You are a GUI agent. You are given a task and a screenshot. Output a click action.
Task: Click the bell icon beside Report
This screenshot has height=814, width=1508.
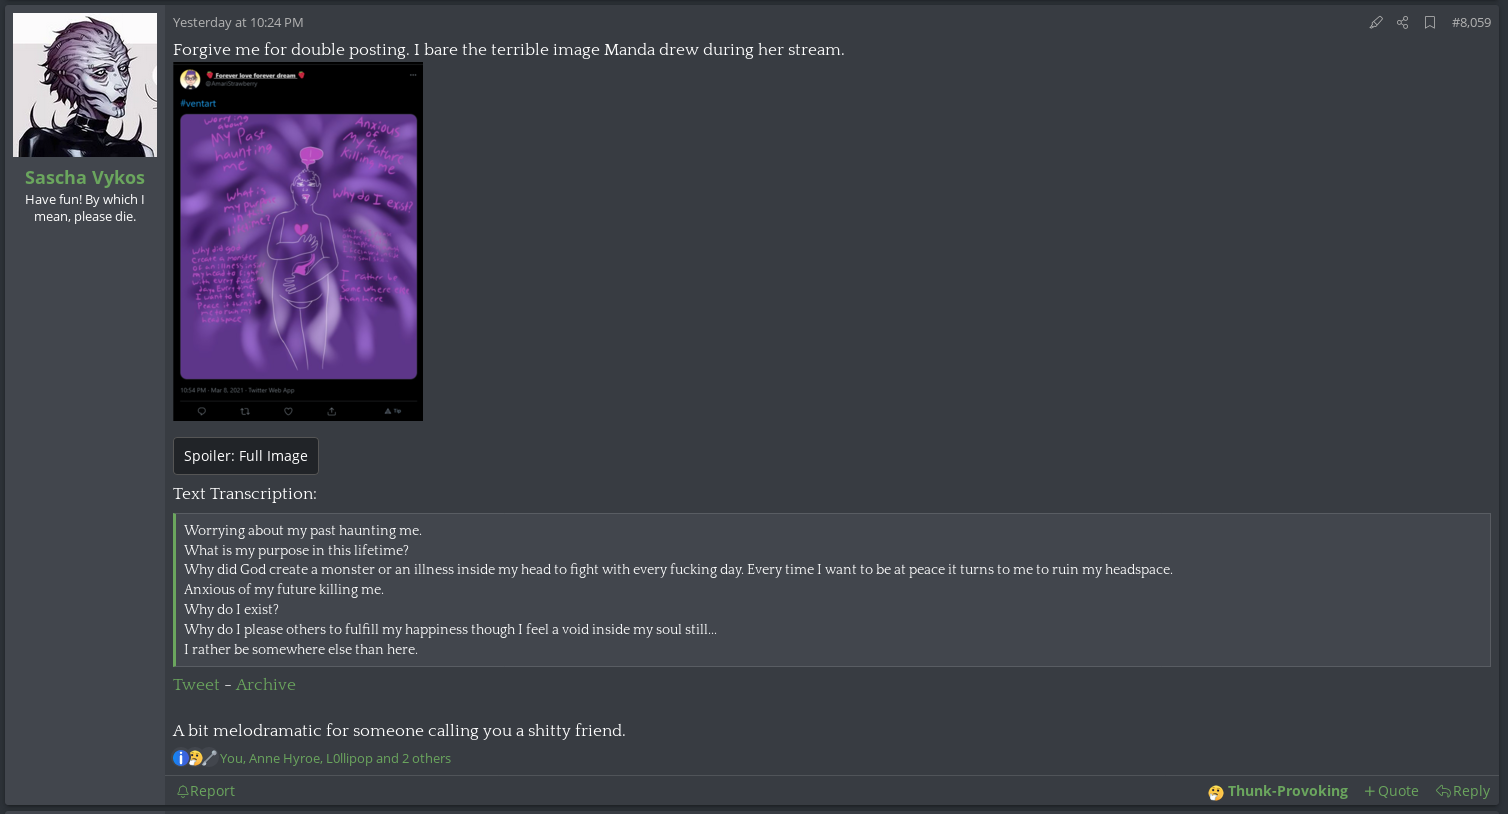click(x=183, y=791)
